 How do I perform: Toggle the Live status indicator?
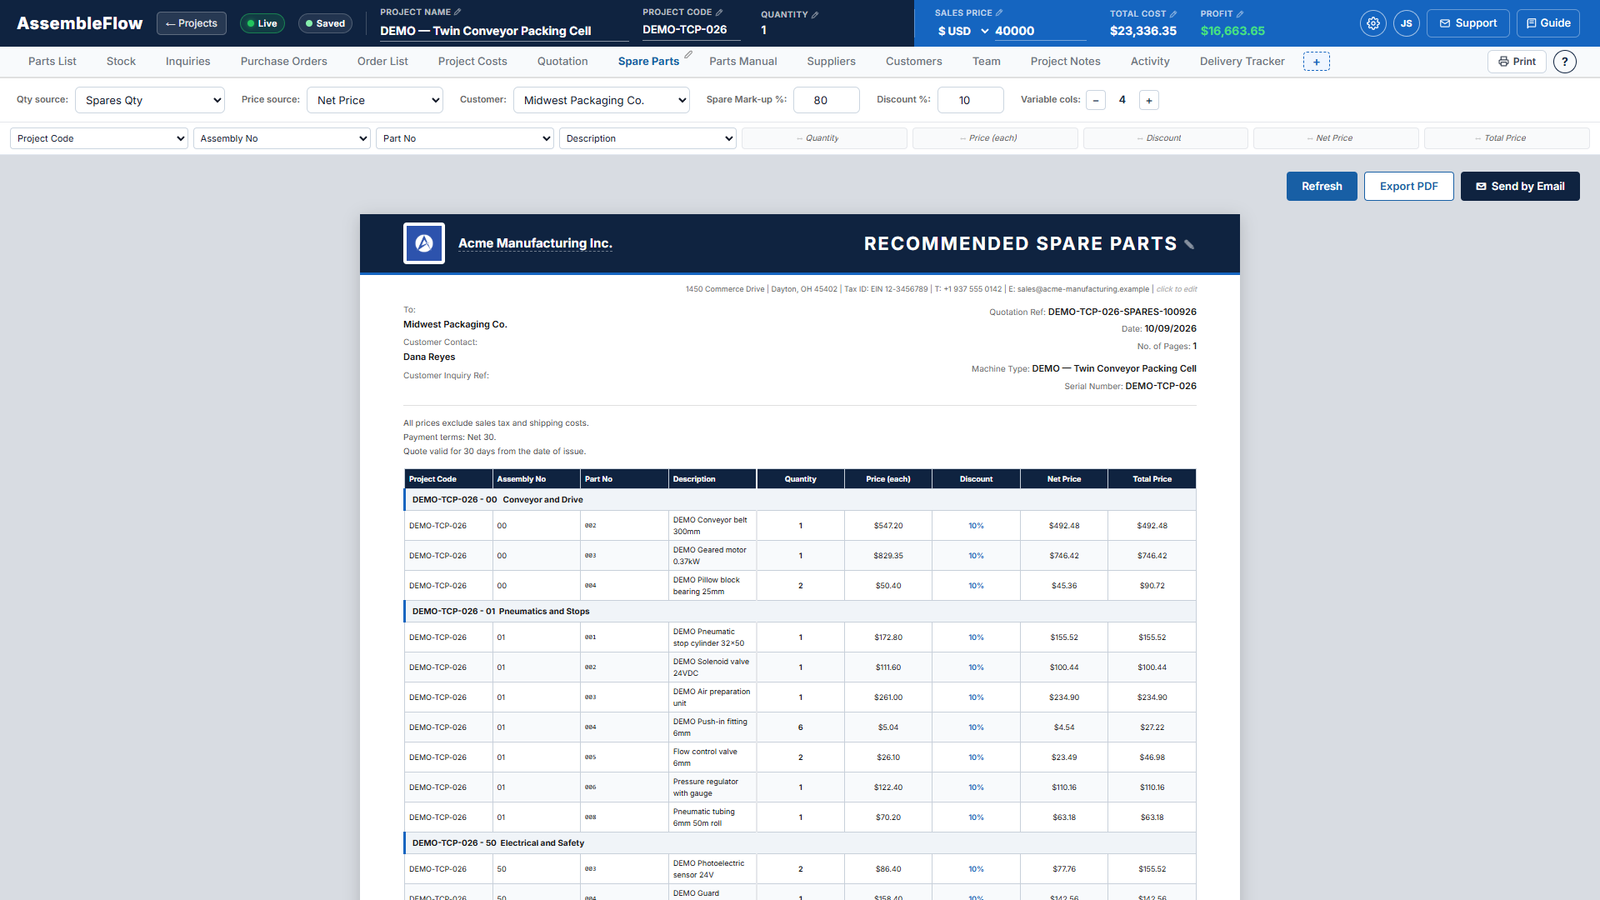pyautogui.click(x=262, y=23)
